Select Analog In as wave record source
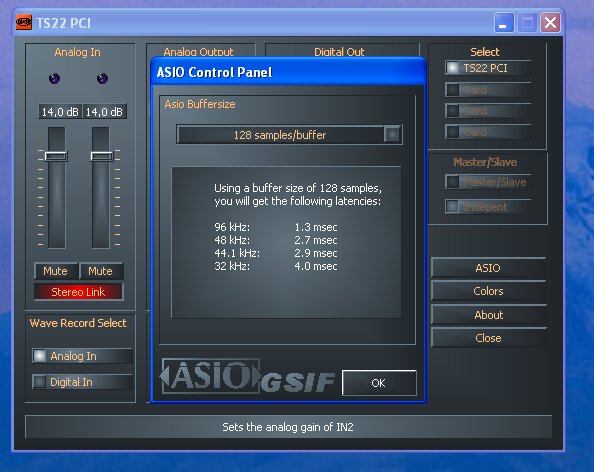 [x=82, y=356]
